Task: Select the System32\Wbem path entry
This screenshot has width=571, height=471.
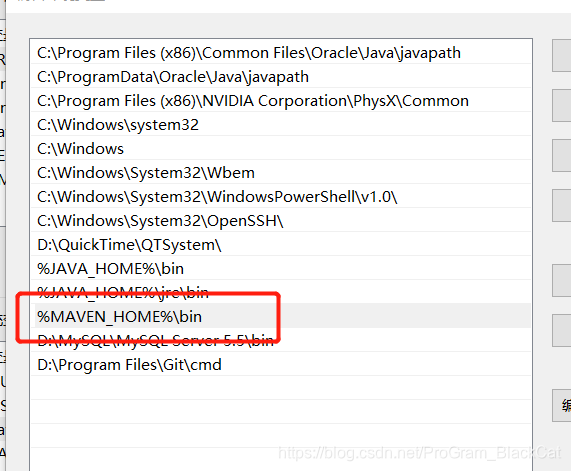Action: [x=281, y=173]
